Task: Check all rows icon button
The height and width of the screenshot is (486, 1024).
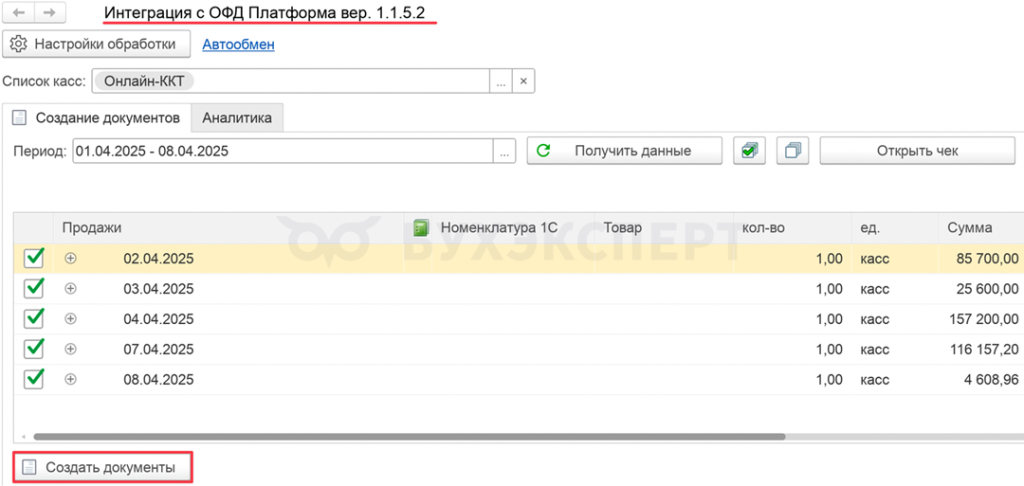Action: point(750,151)
